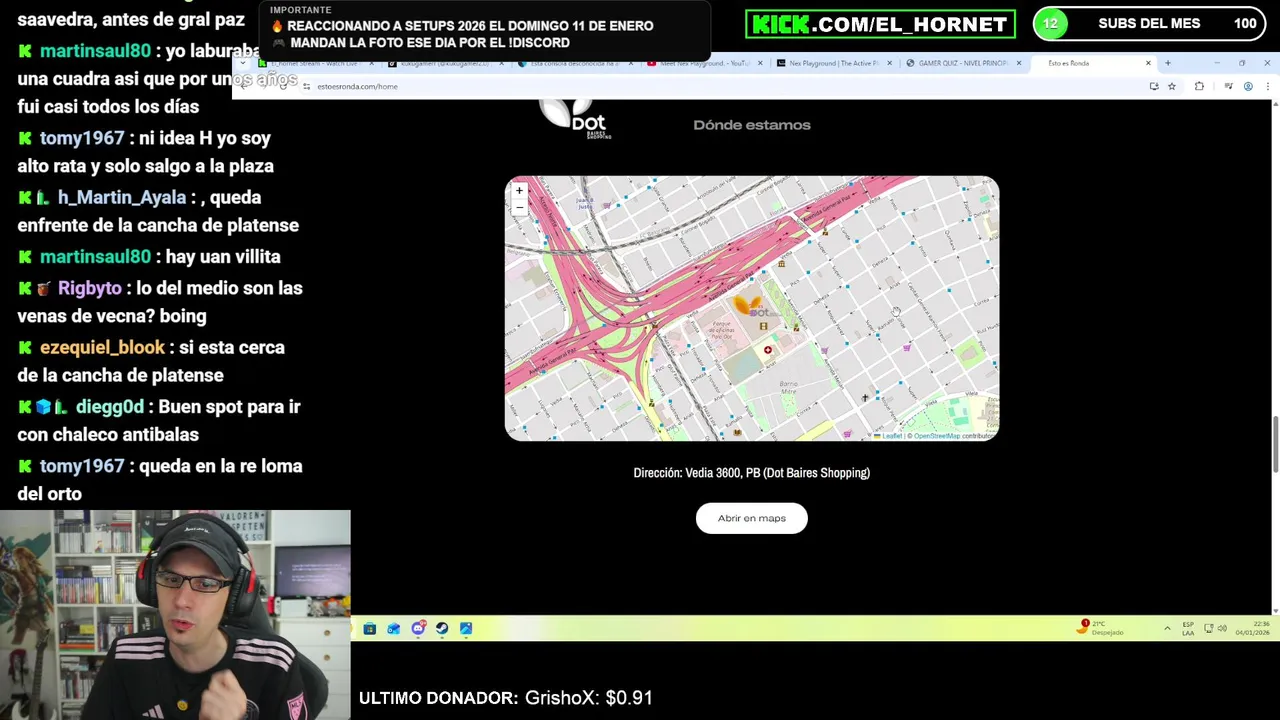Zoom in on the Leaflet map
This screenshot has height=720, width=1280.
coord(519,190)
